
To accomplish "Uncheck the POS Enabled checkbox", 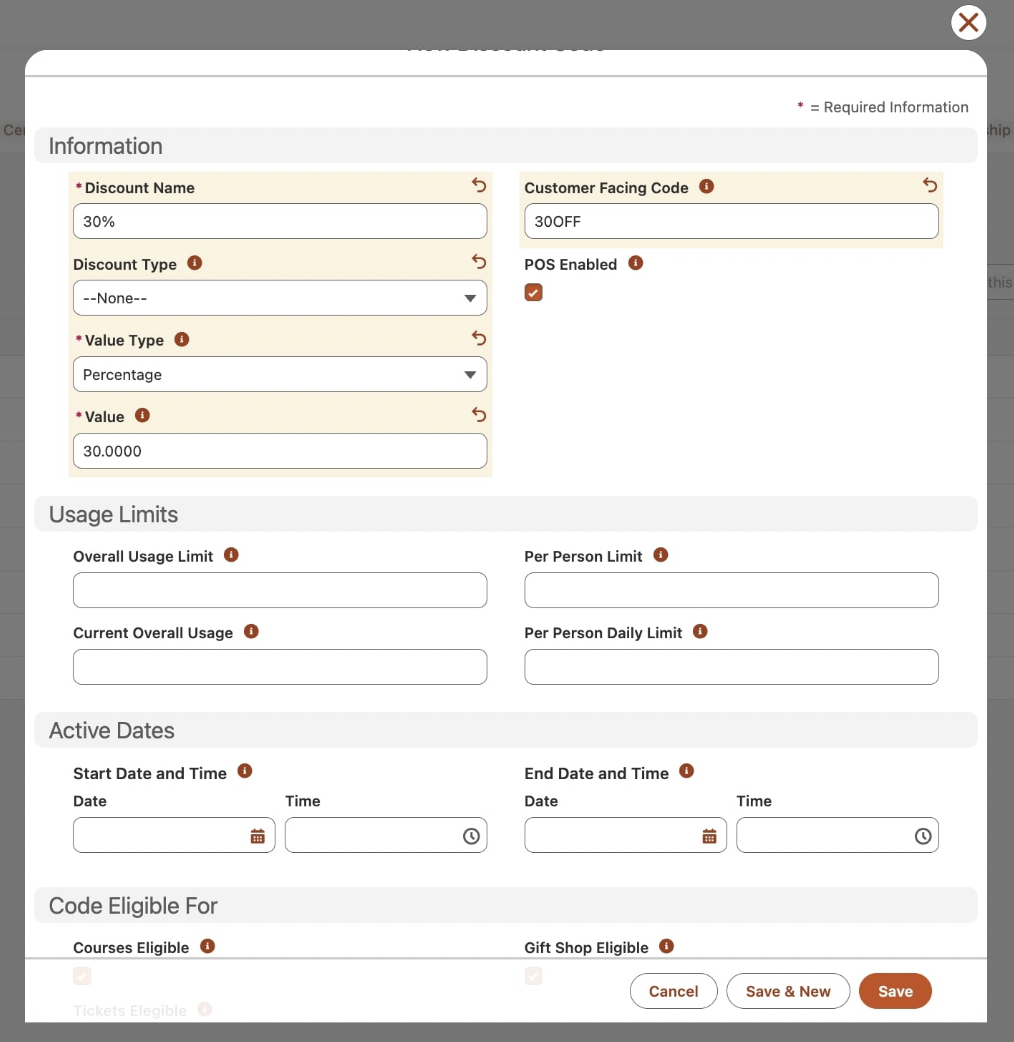I will 534,292.
